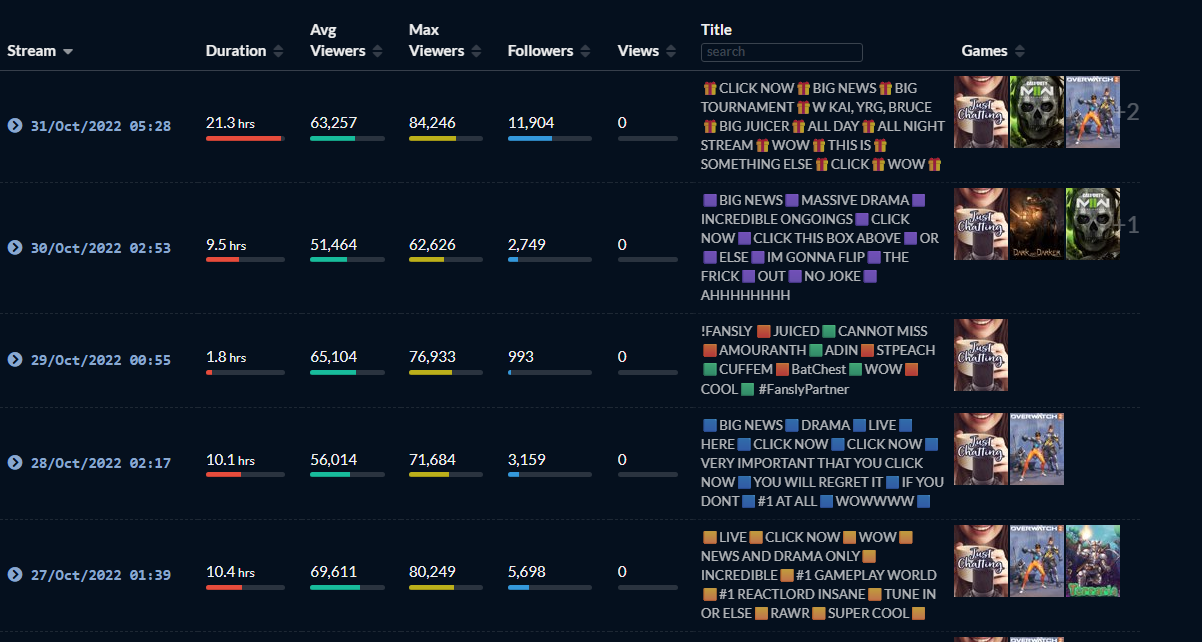This screenshot has width=1202, height=642.
Task: Sort by Games sort icon
Action: pos(1018,51)
